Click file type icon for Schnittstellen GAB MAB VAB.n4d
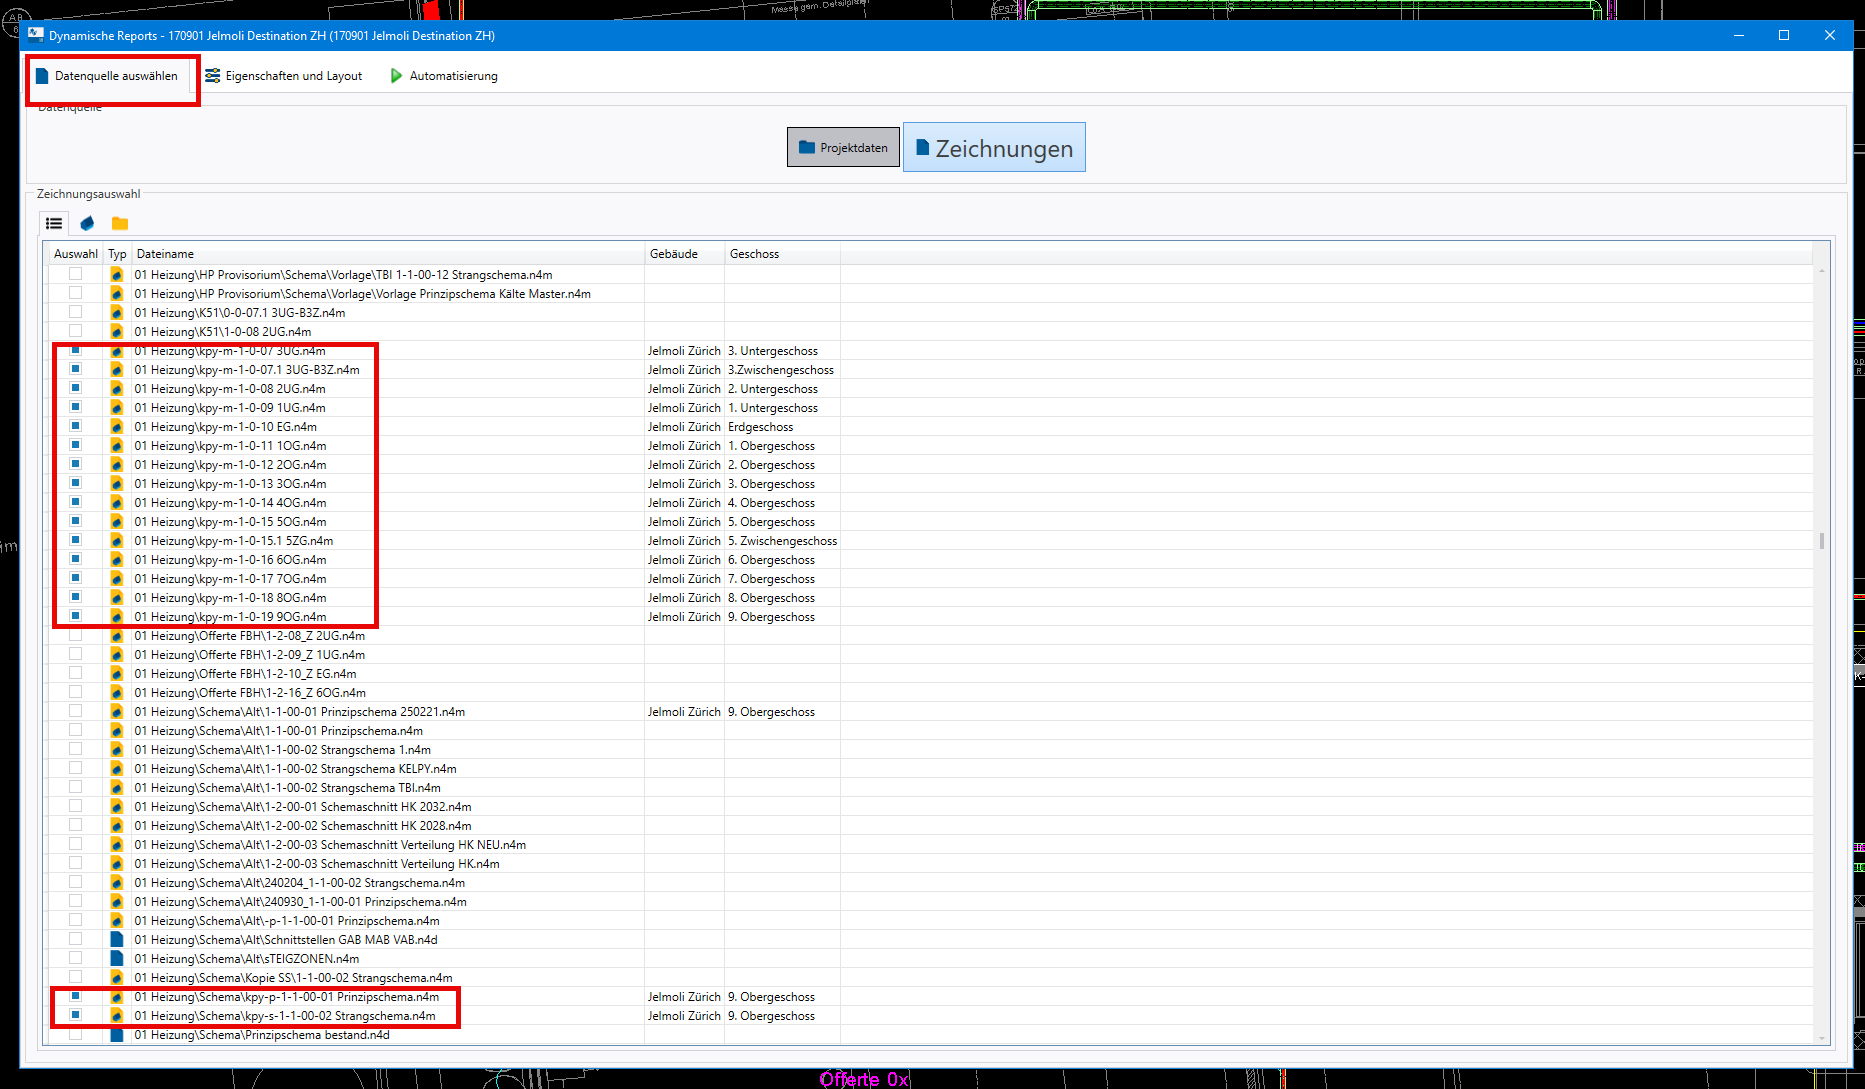The width and height of the screenshot is (1865, 1089). coord(117,940)
